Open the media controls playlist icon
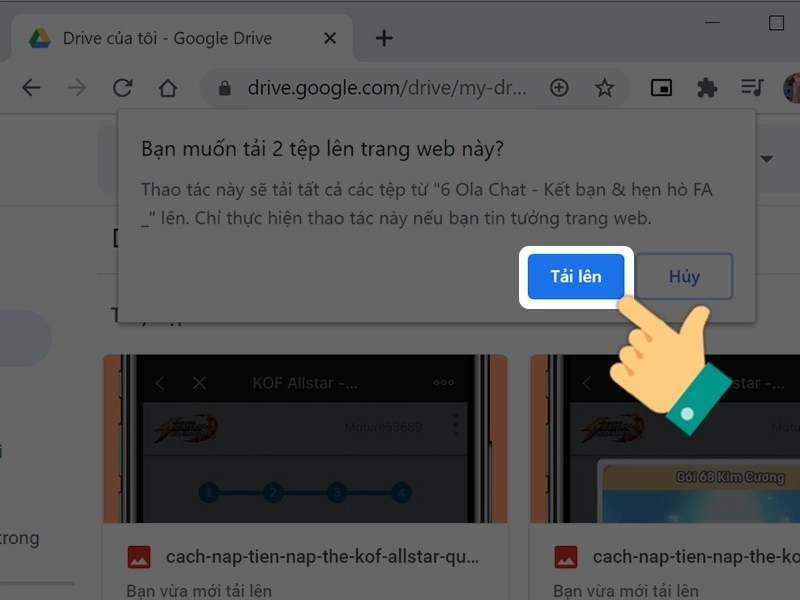Screen dimensions: 800x600 pos(752,88)
